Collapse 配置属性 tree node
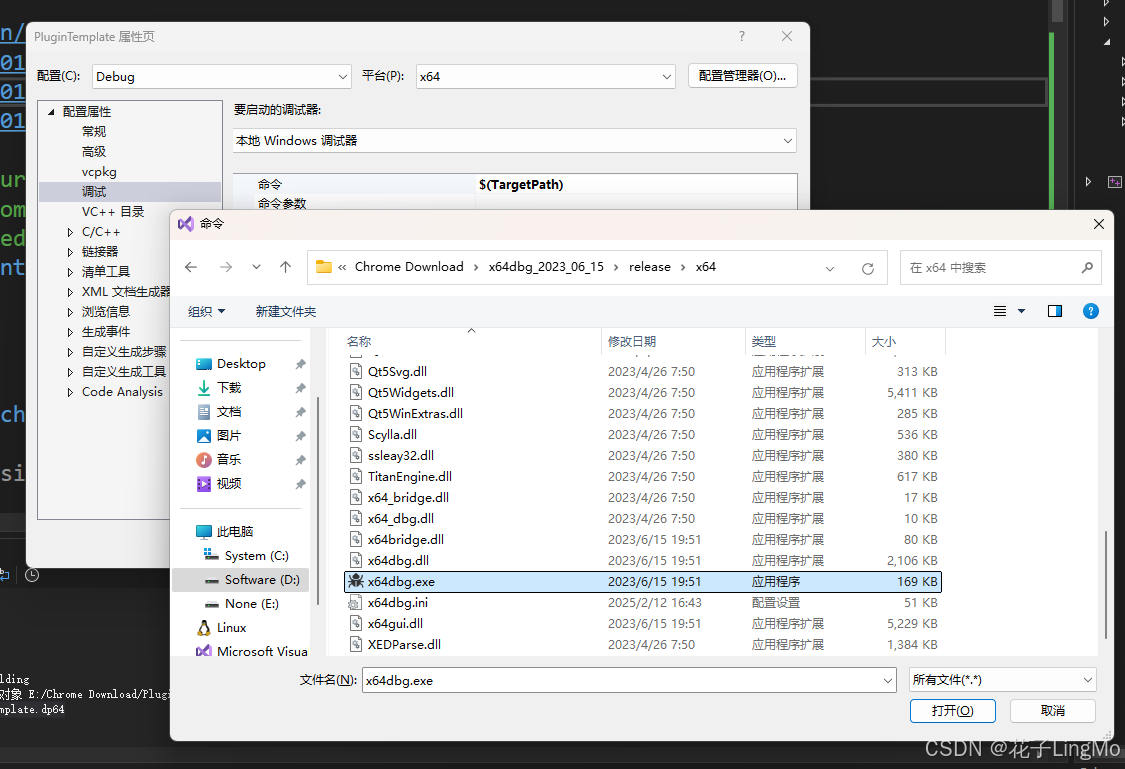The image size is (1125, 769). click(x=51, y=112)
